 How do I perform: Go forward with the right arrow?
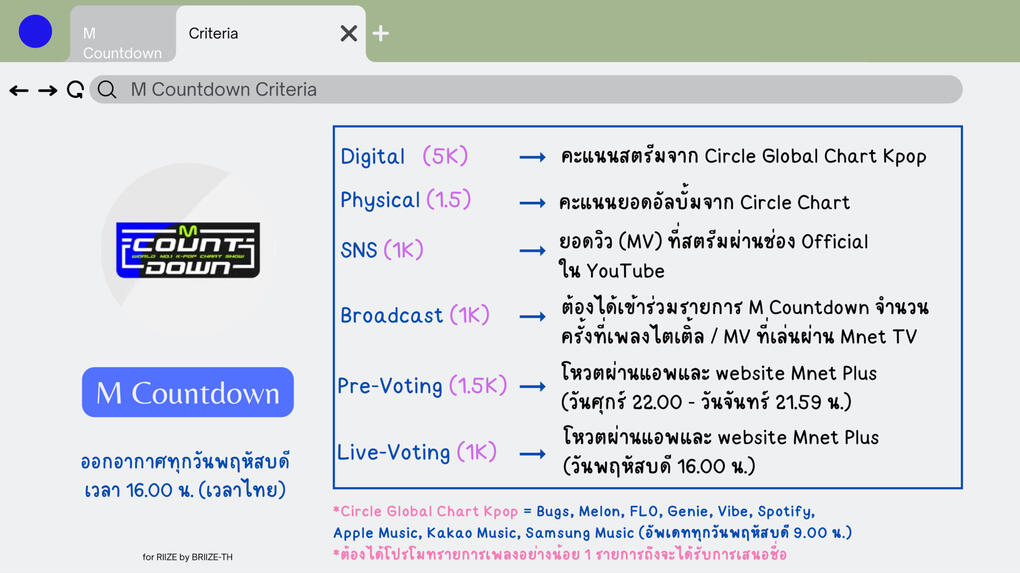point(47,90)
